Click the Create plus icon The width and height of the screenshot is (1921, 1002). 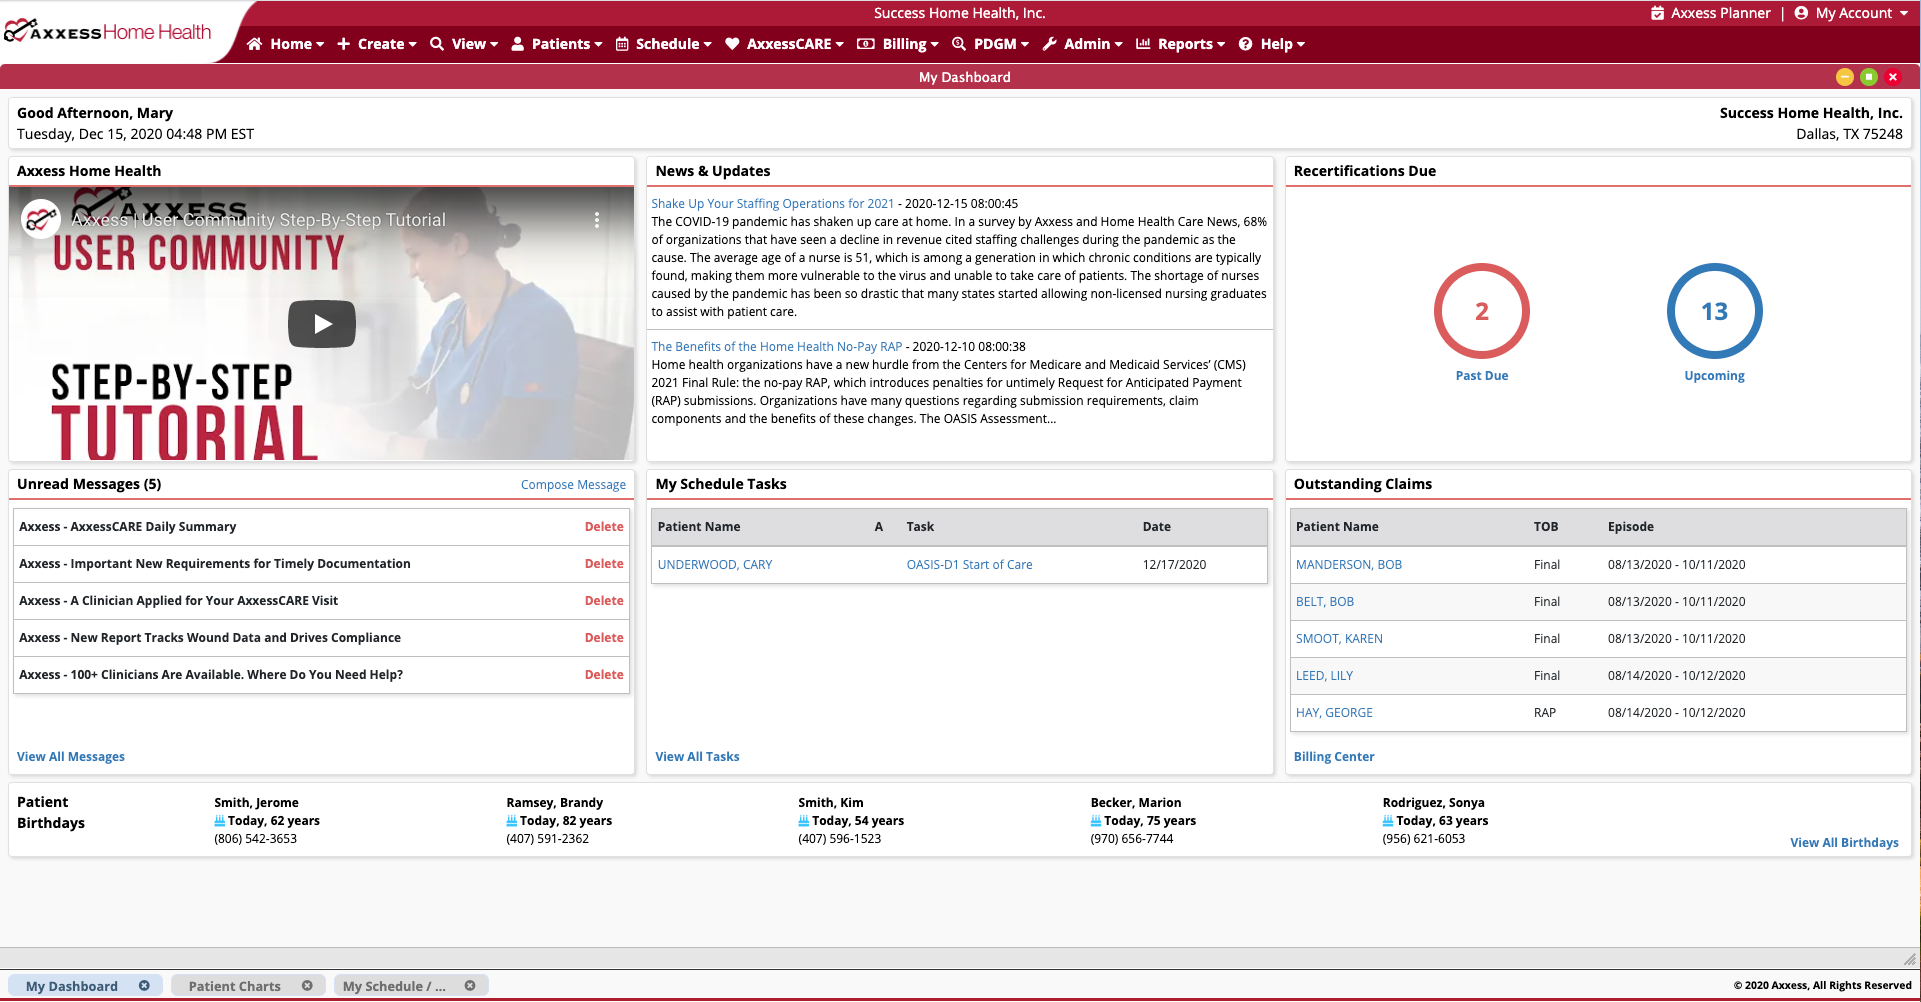[x=343, y=44]
